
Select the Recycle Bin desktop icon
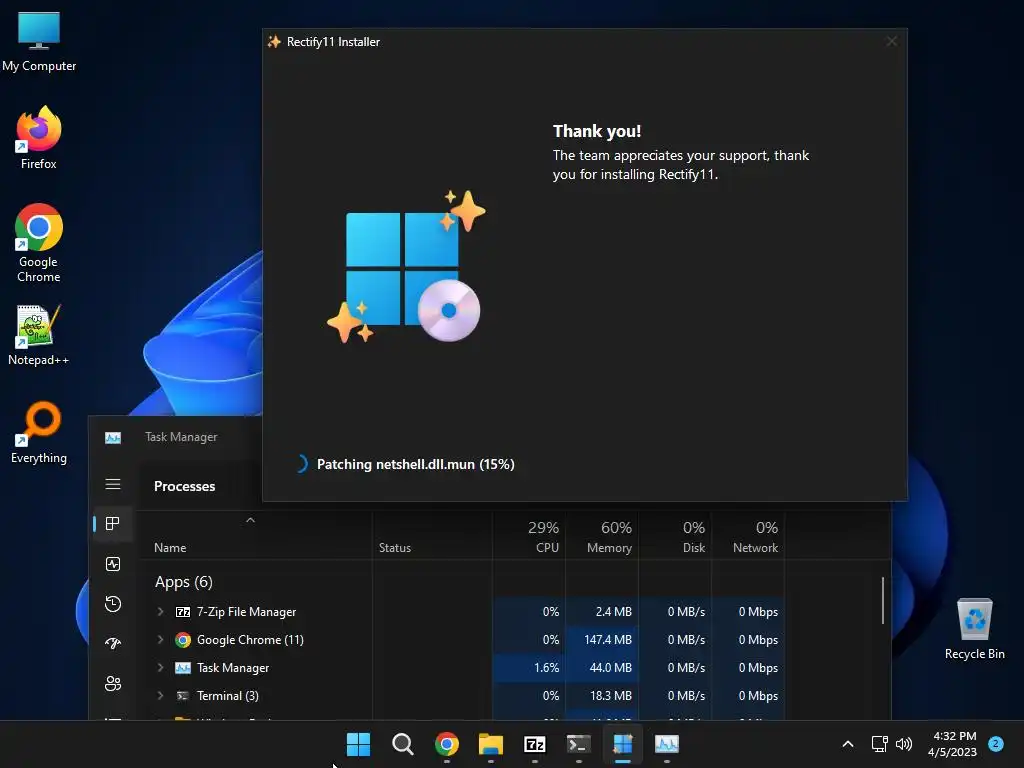974,630
